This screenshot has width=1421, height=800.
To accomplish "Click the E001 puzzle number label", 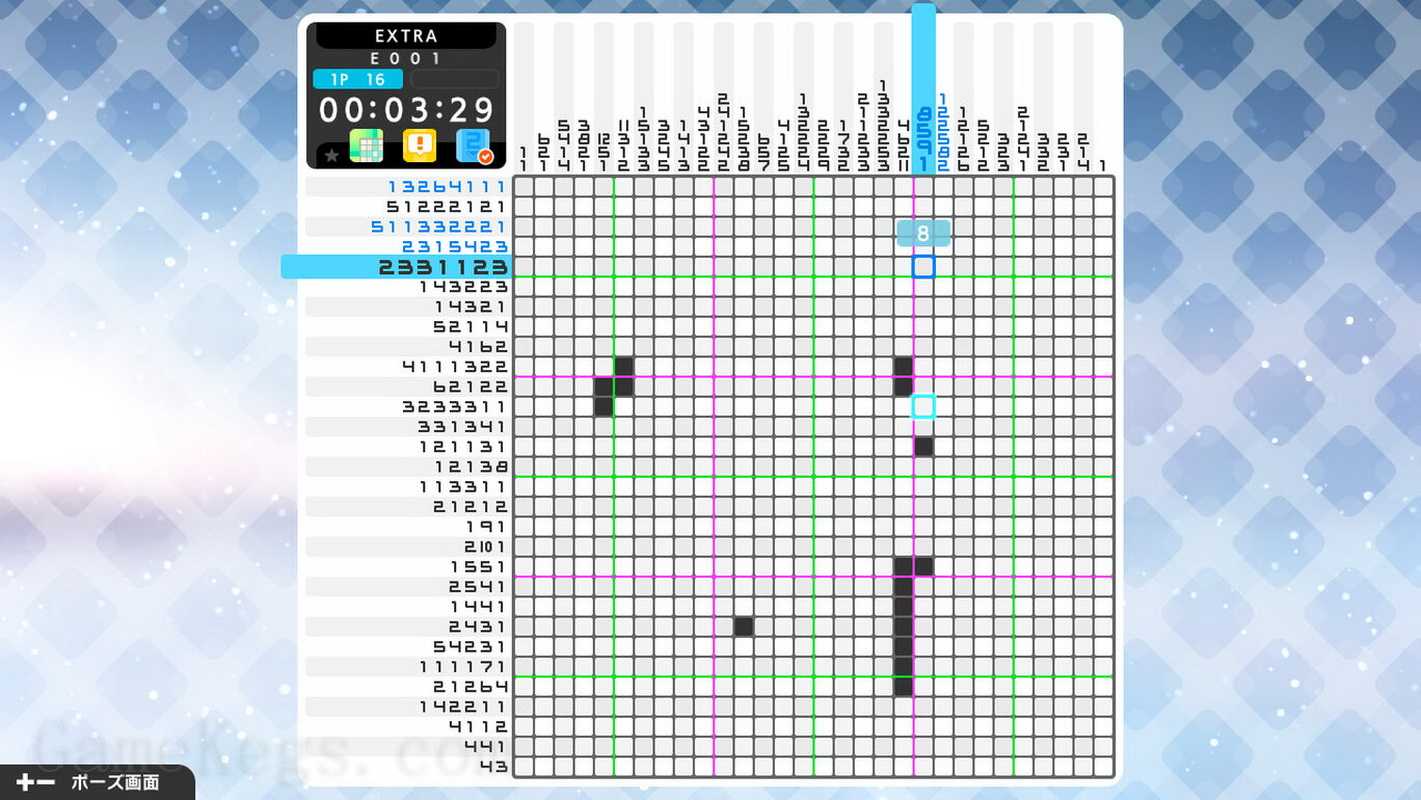I will point(406,58).
